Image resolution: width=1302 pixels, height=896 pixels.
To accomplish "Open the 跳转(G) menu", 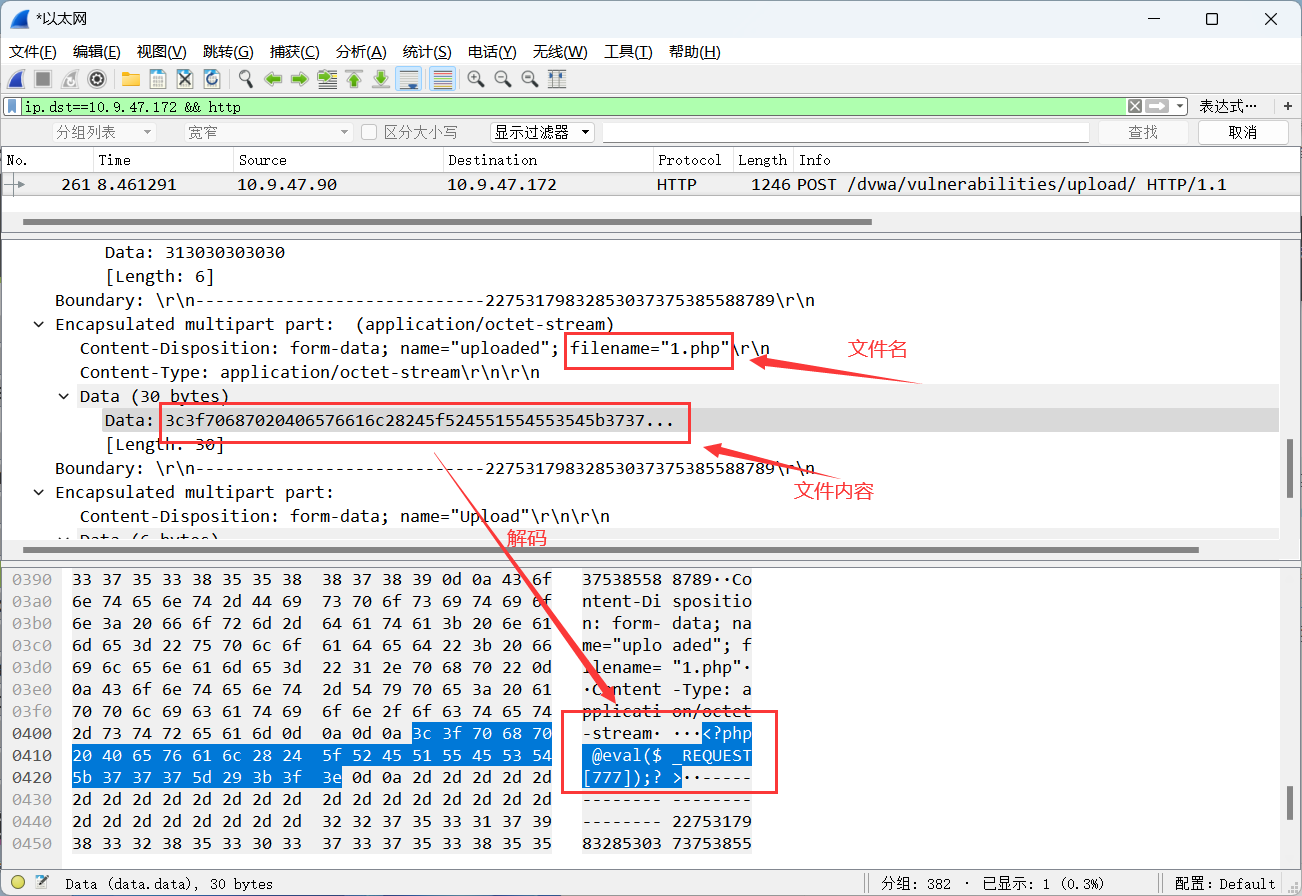I will point(228,52).
